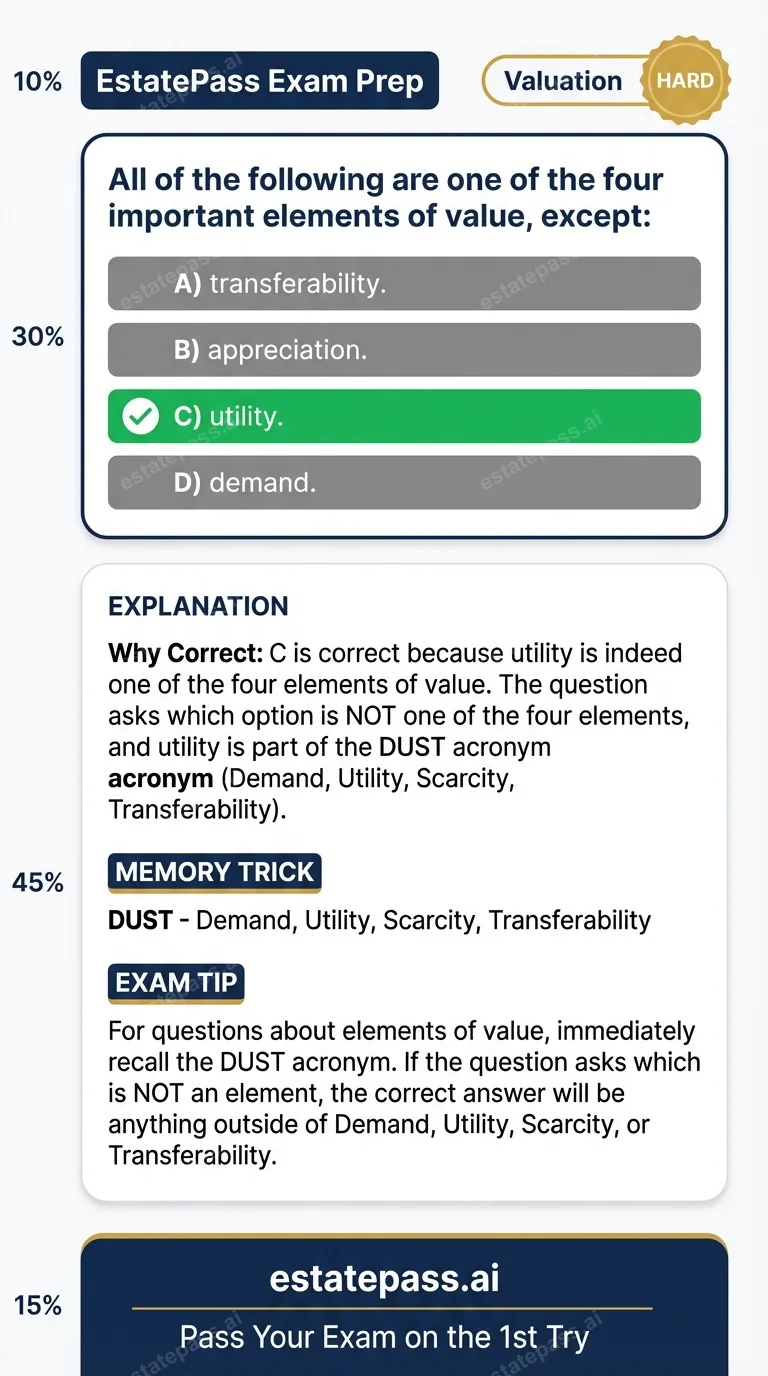Click the MEMORY TRICK badge
Screen dimensions: 768x1376
click(x=214, y=872)
